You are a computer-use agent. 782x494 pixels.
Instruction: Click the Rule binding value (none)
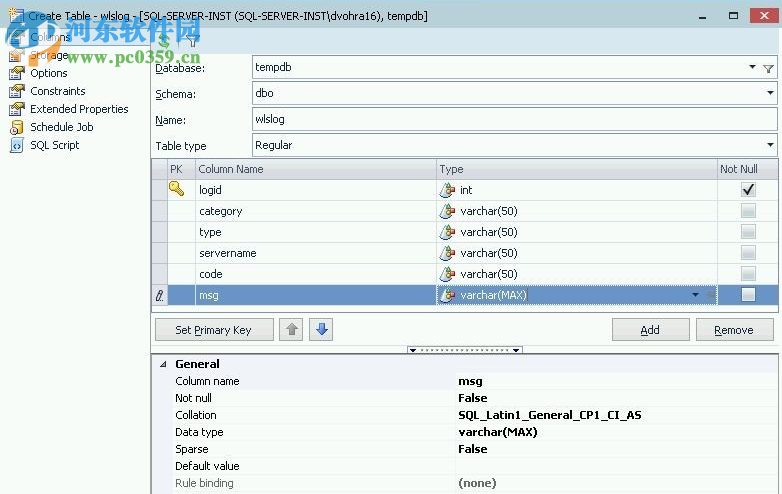[477, 483]
